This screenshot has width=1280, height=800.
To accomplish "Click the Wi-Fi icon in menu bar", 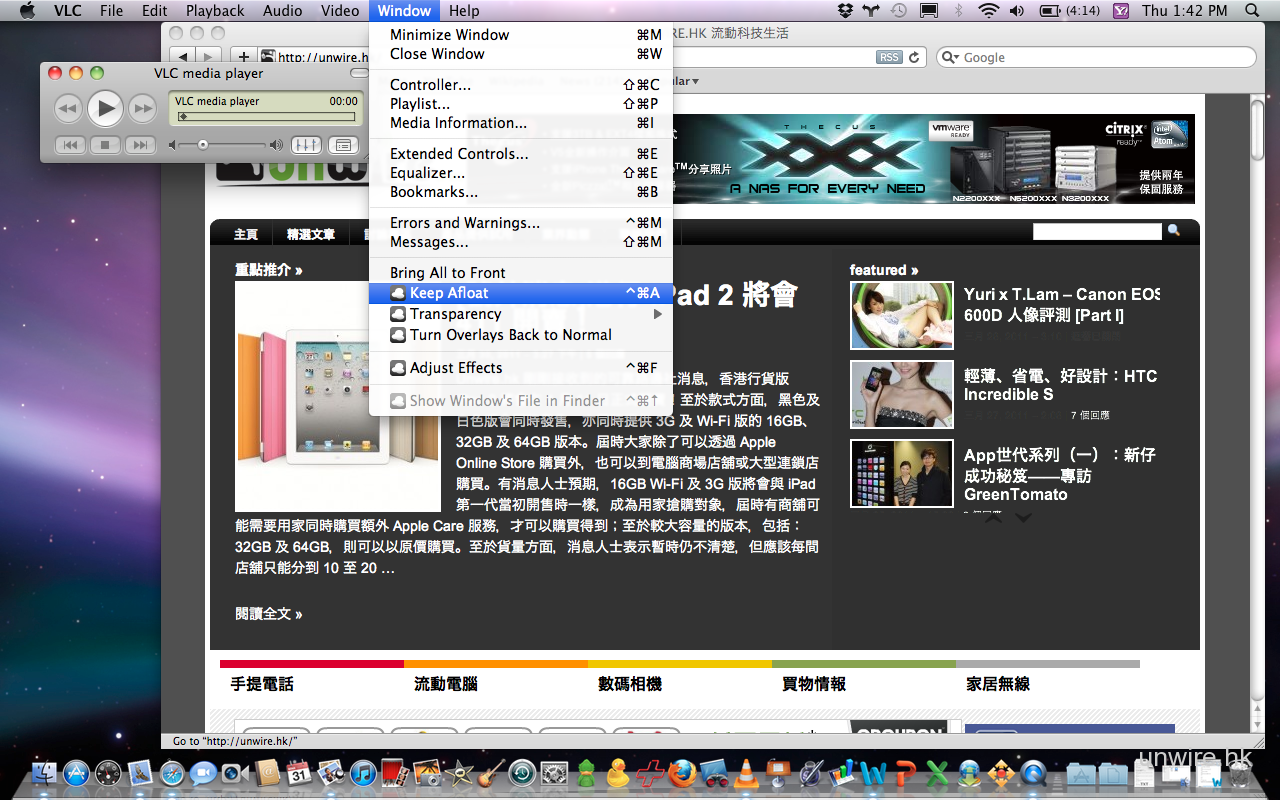I will [988, 11].
